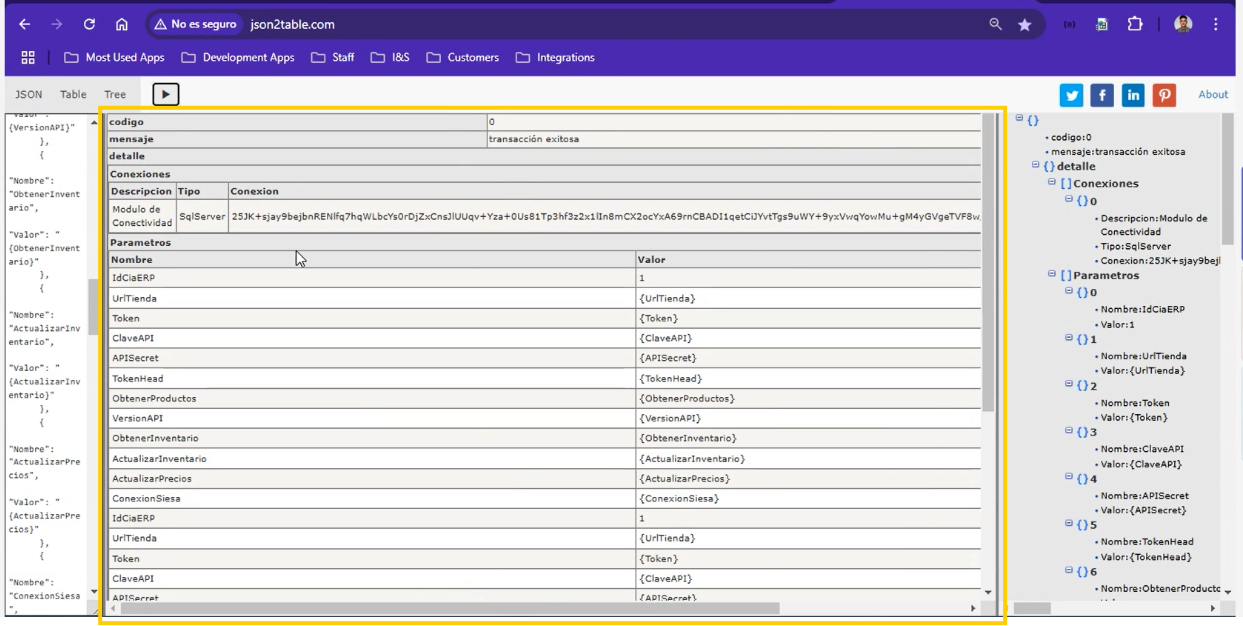Switch to the Tree tab
The width and height of the screenshot is (1243, 626).
(x=115, y=94)
